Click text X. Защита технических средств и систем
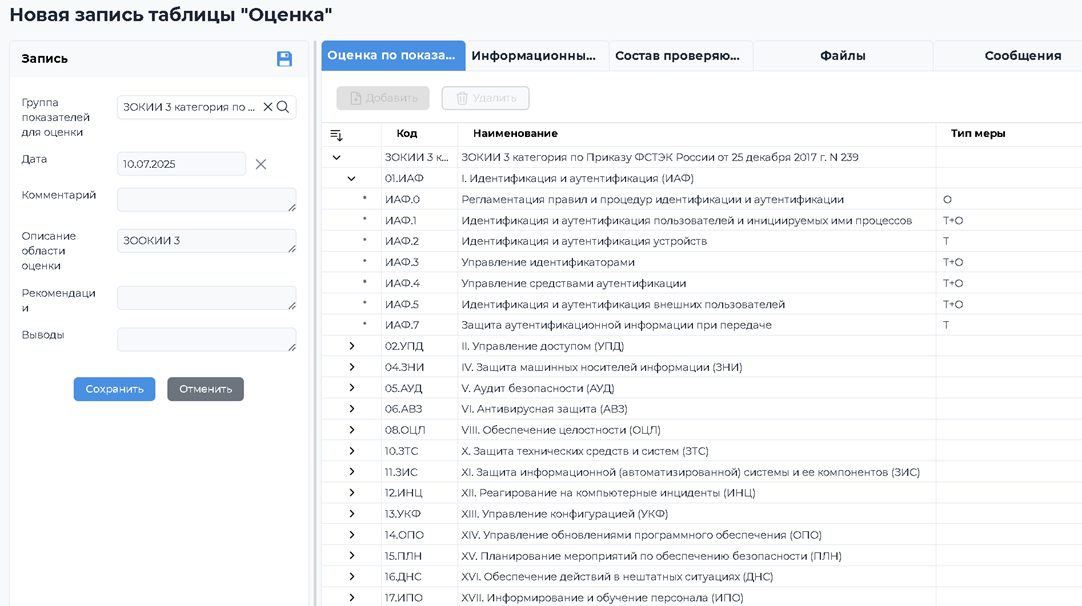This screenshot has width=1082, height=606. (x=584, y=451)
